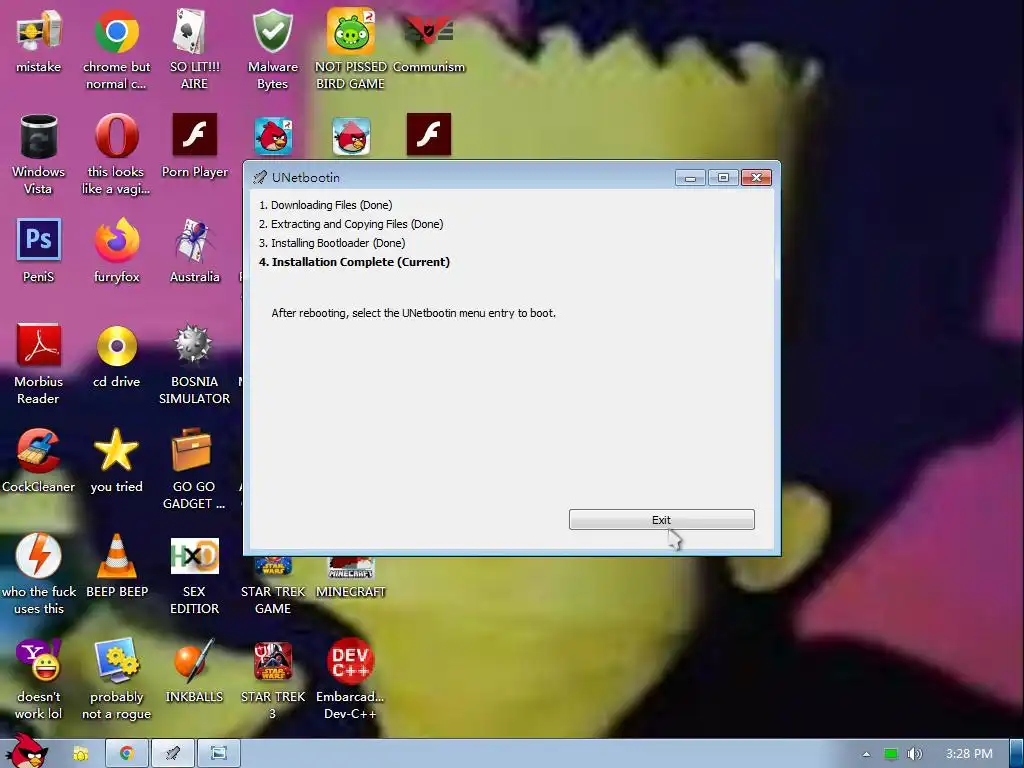Click the green network tray icon
Image resolution: width=1024 pixels, height=768 pixels.
[891, 754]
